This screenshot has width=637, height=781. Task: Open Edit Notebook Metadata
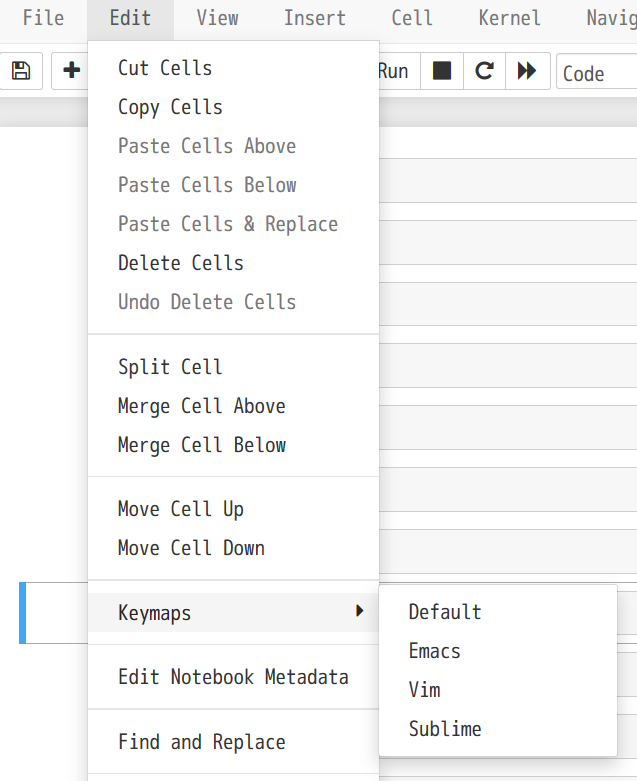tap(233, 677)
